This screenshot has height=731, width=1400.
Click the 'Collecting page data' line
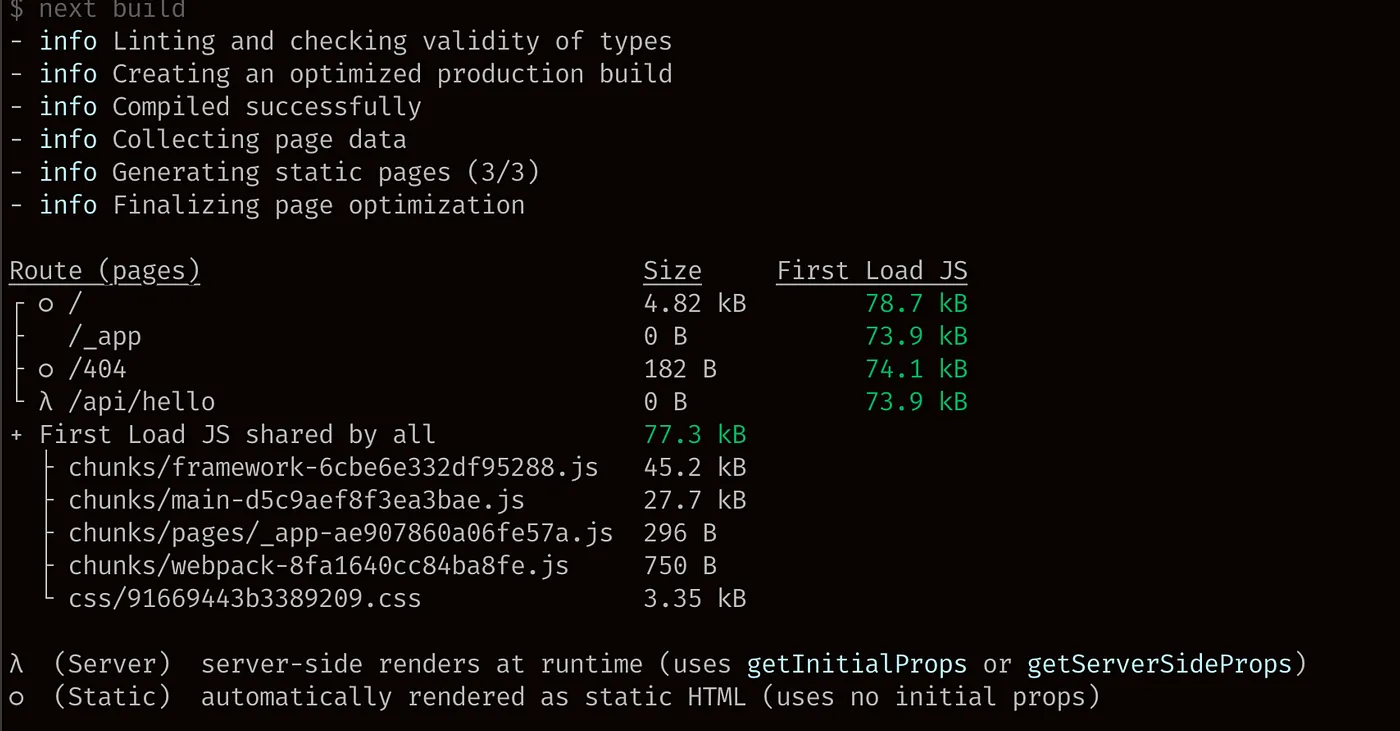[x=259, y=139]
